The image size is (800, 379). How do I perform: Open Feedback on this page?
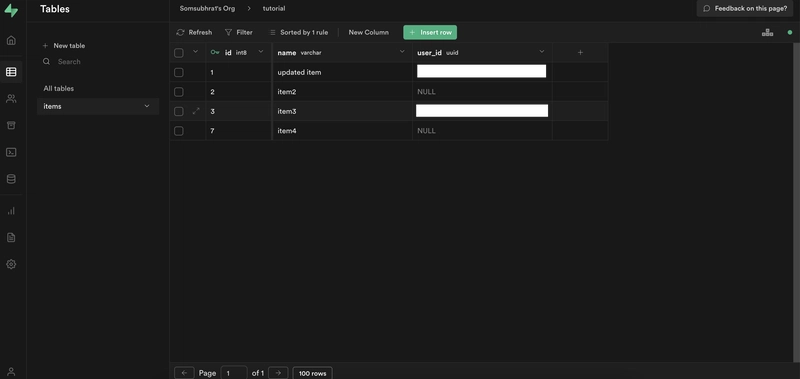coord(745,9)
